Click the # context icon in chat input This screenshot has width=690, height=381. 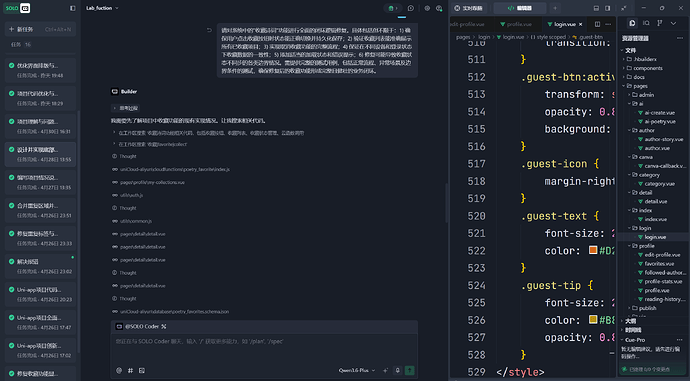[x=130, y=370]
